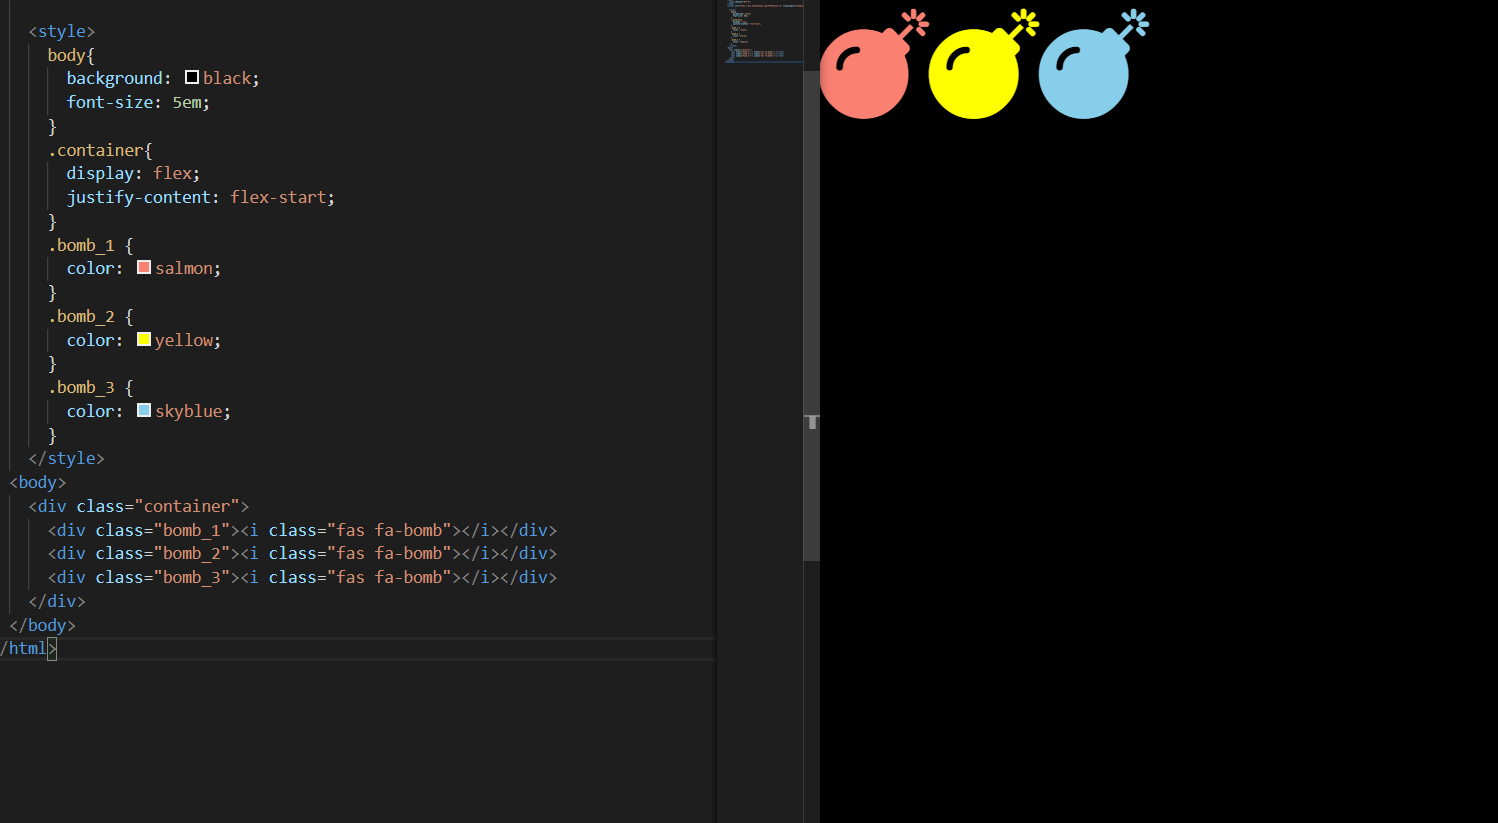Click the word 'black' in code
Image resolution: width=1498 pixels, height=823 pixels.
coord(227,78)
